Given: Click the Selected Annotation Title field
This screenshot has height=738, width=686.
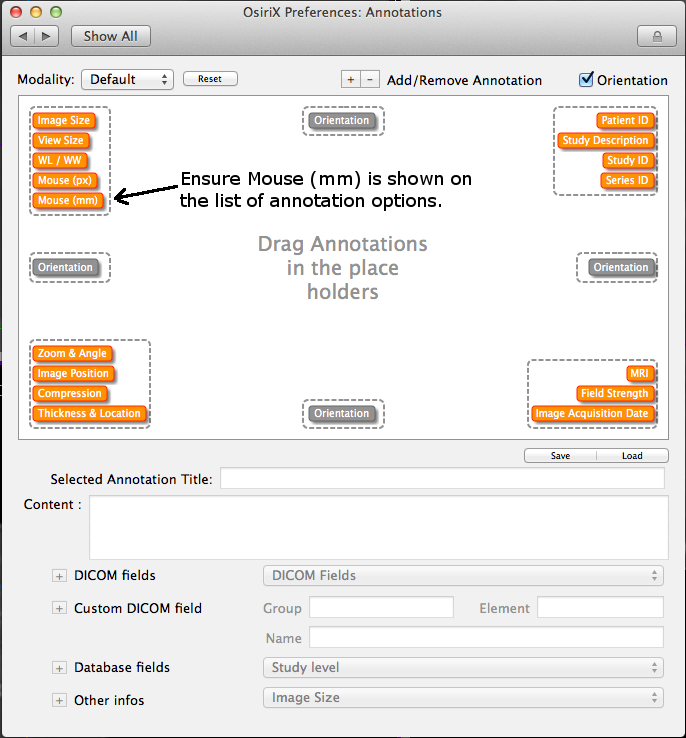Looking at the screenshot, I should [x=442, y=478].
